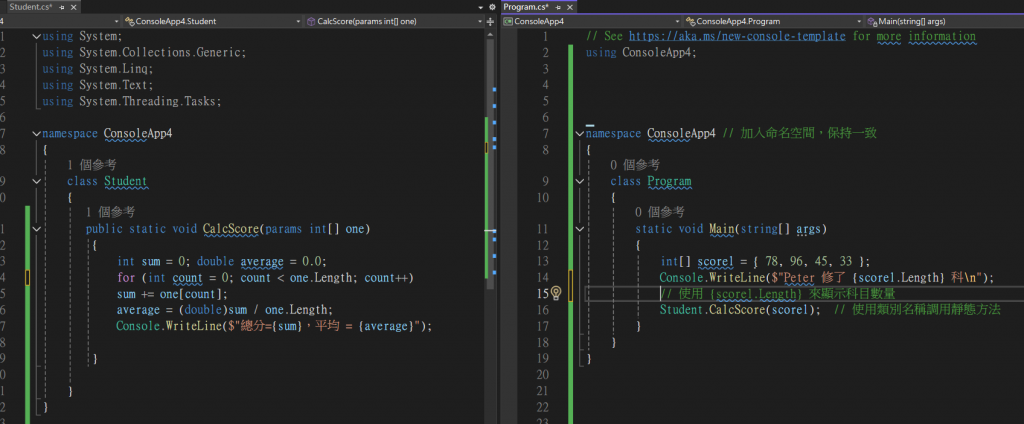Click 'using System.Text;' line
Image resolution: width=1024 pixels, height=424 pixels.
[x=97, y=85]
